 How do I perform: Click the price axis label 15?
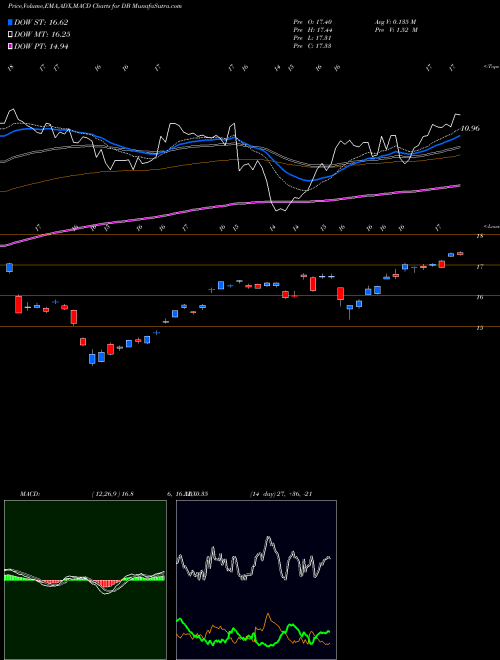479,328
